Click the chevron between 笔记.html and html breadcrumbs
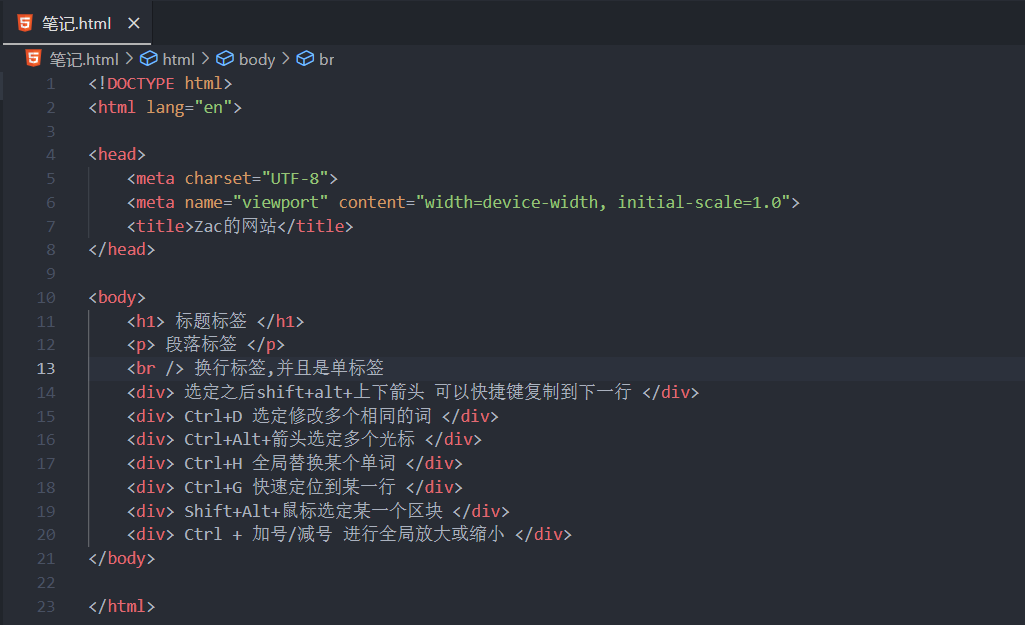Screen dimensions: 1025x625 129,59
